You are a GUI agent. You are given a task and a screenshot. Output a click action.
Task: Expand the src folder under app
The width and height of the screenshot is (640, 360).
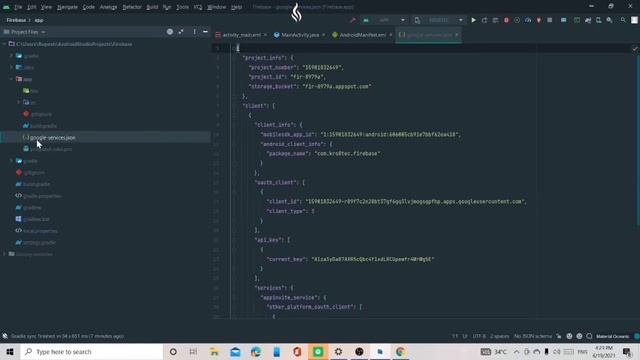point(19,102)
